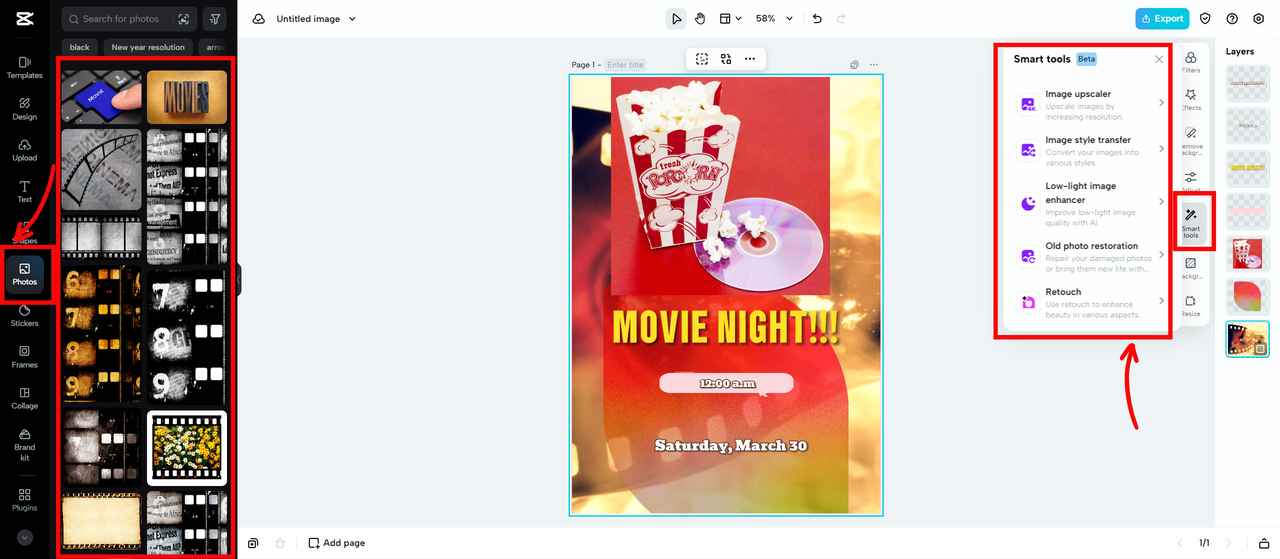Click the Export button

pos(1161,18)
